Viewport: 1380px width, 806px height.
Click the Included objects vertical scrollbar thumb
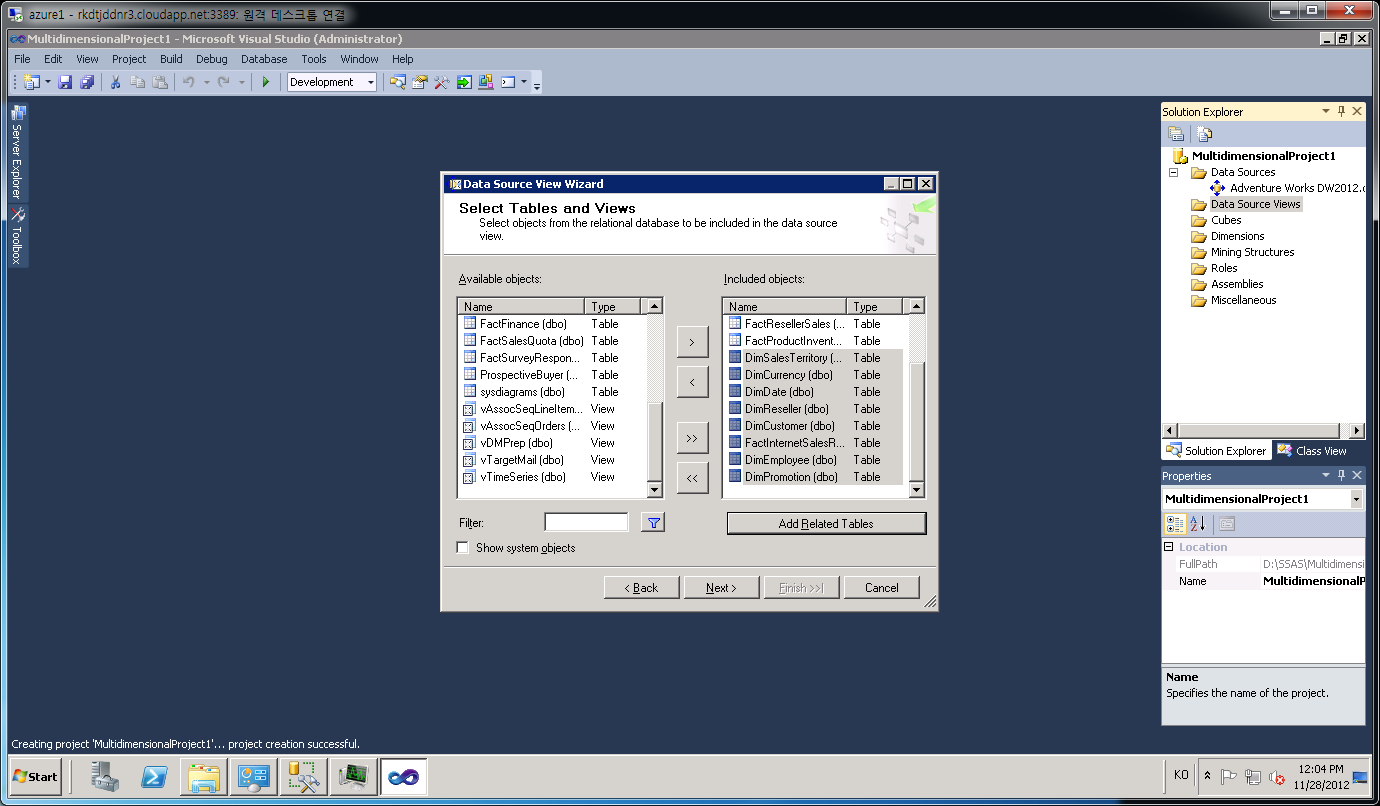917,423
